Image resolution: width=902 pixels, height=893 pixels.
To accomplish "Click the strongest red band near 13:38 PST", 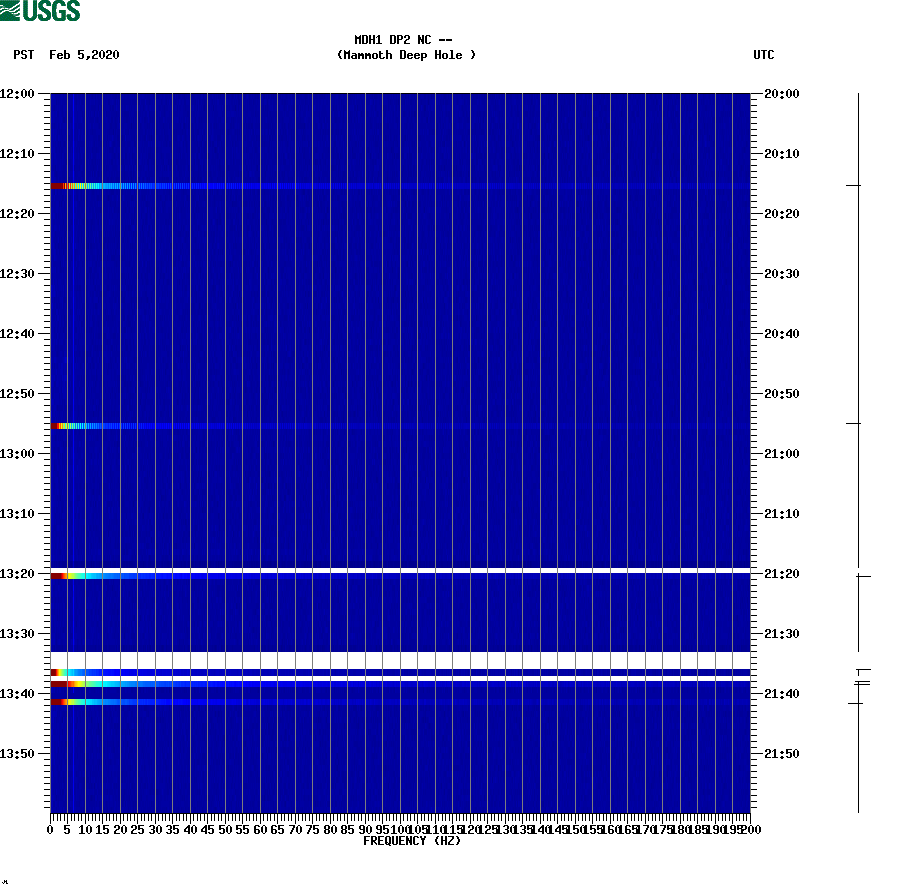I will 60,685.
